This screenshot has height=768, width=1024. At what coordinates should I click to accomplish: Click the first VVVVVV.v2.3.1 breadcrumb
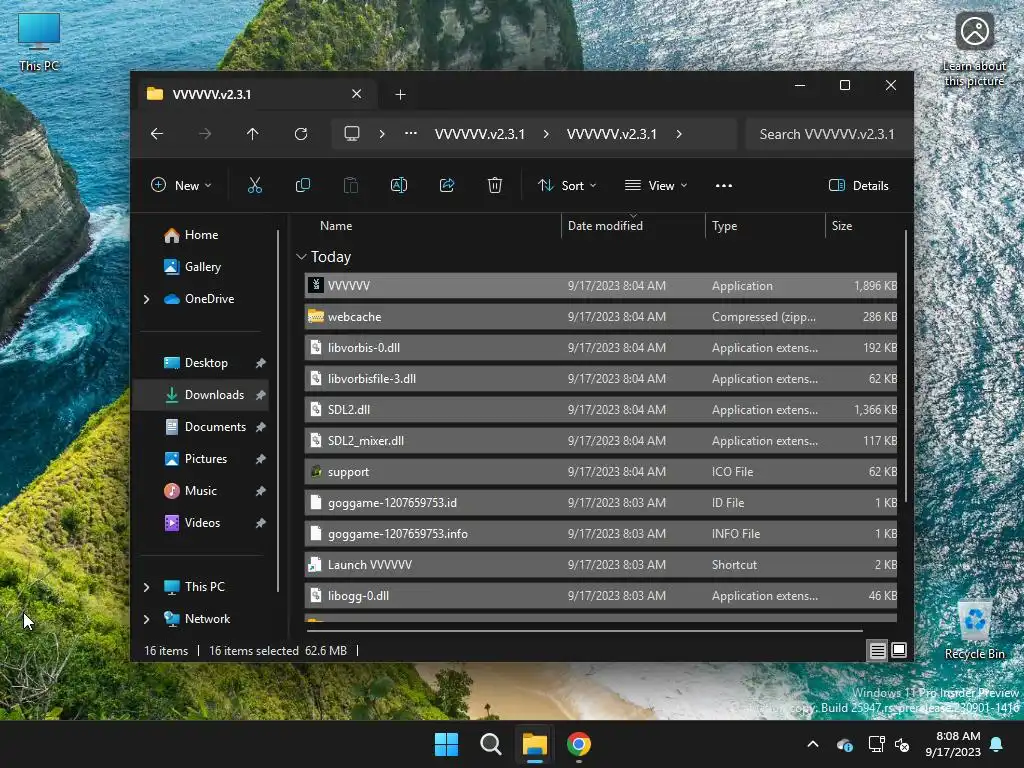click(480, 134)
